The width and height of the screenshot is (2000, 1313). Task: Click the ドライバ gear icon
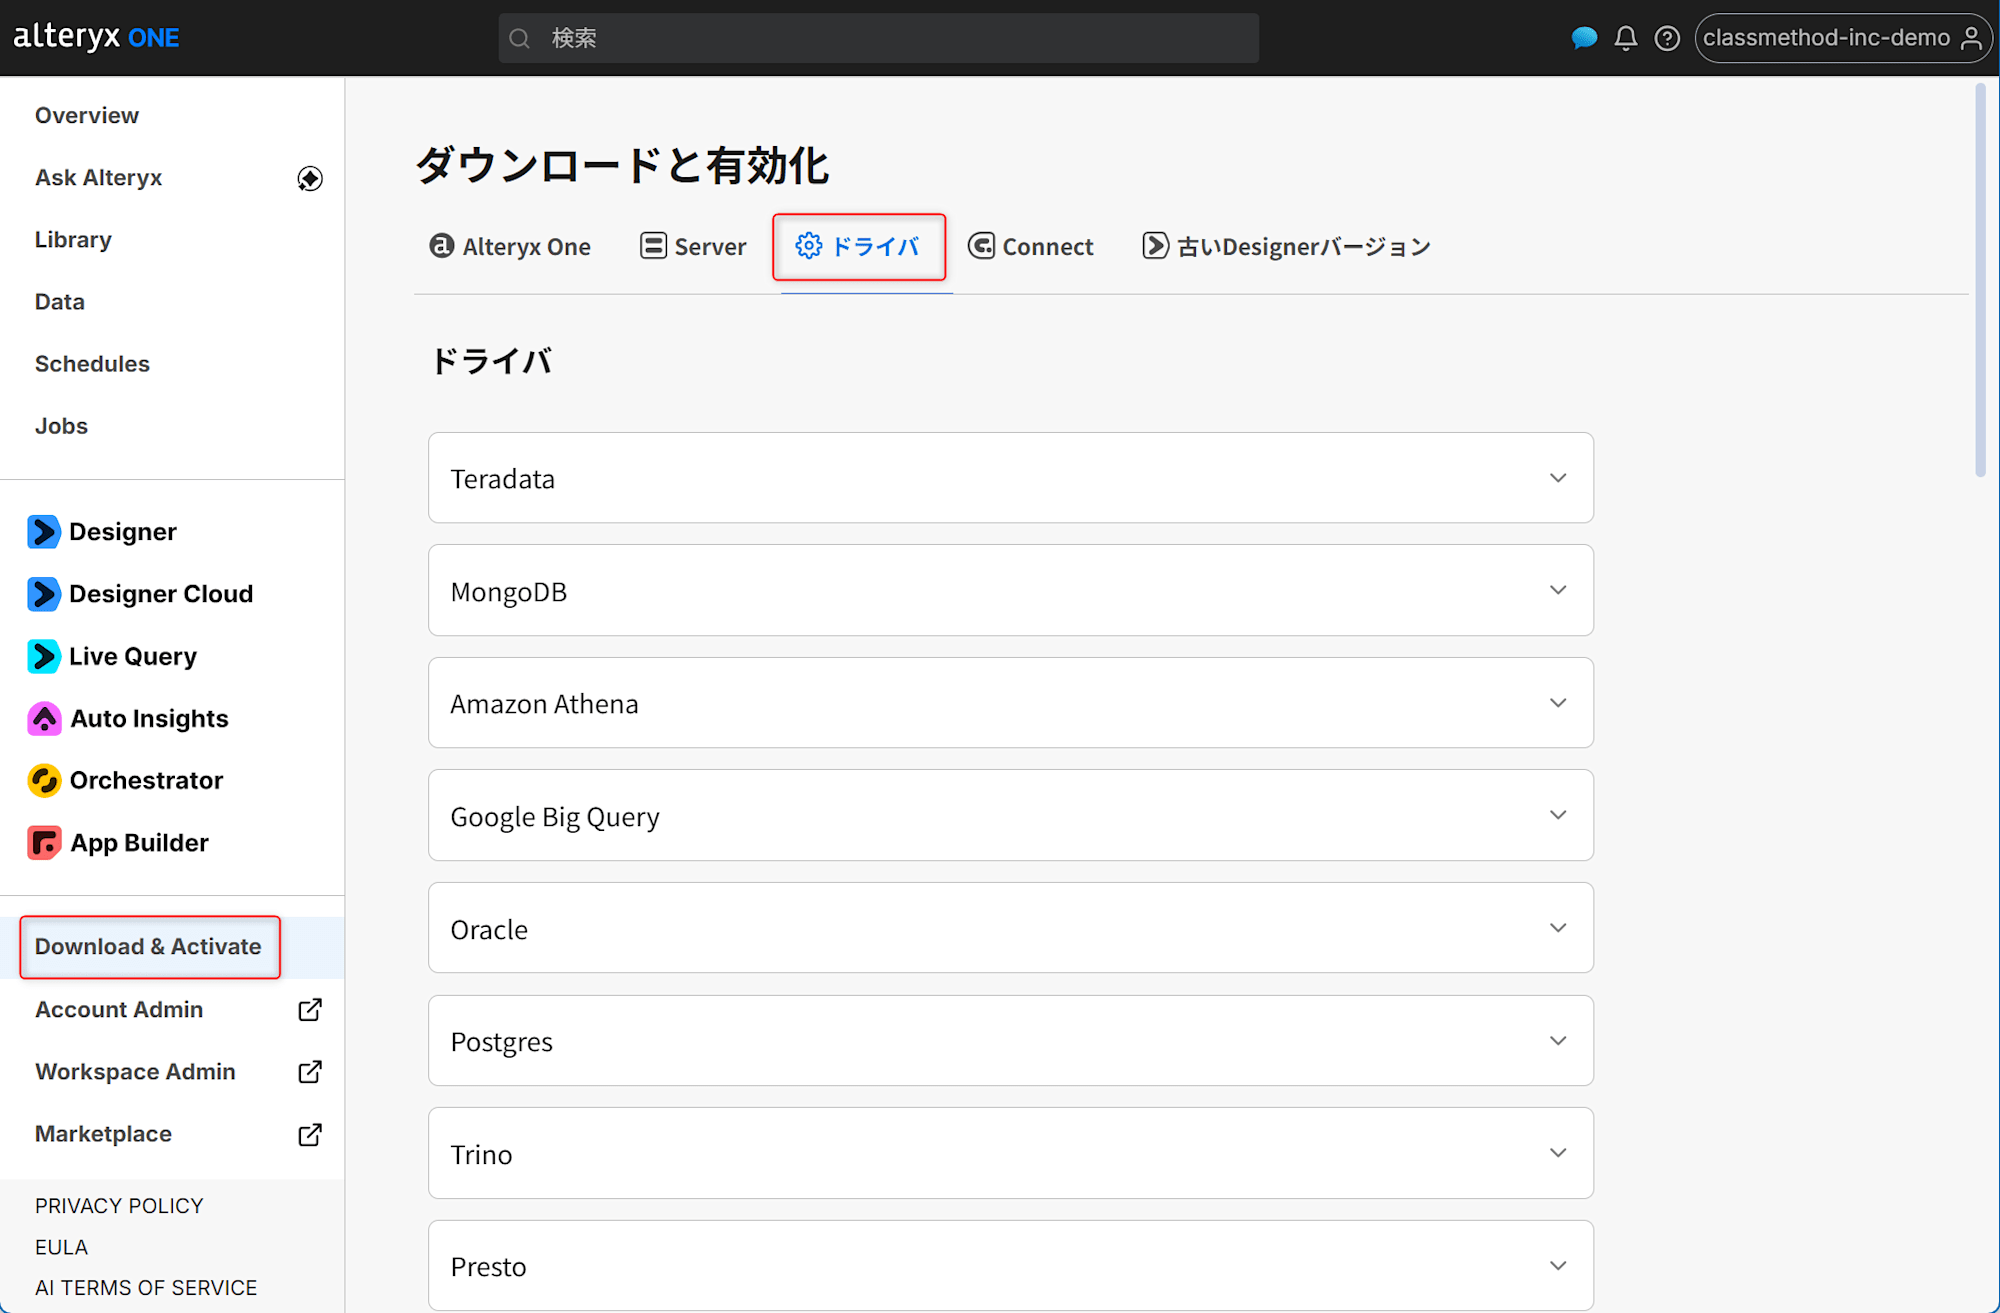click(808, 246)
